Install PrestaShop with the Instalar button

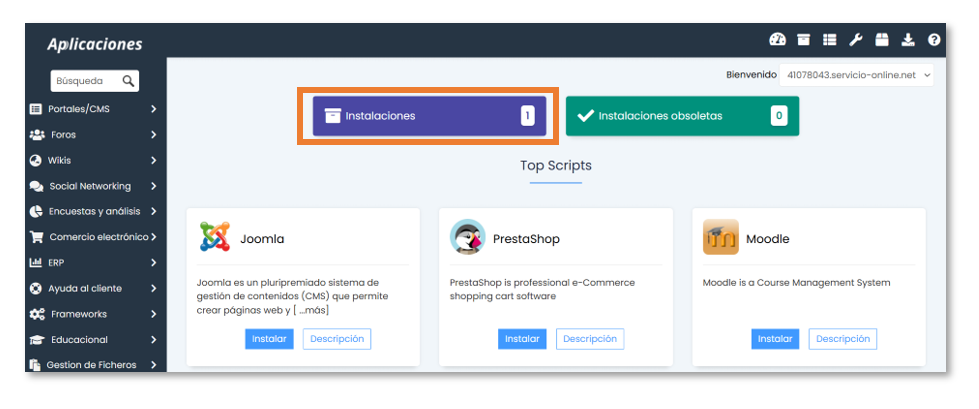pos(522,339)
